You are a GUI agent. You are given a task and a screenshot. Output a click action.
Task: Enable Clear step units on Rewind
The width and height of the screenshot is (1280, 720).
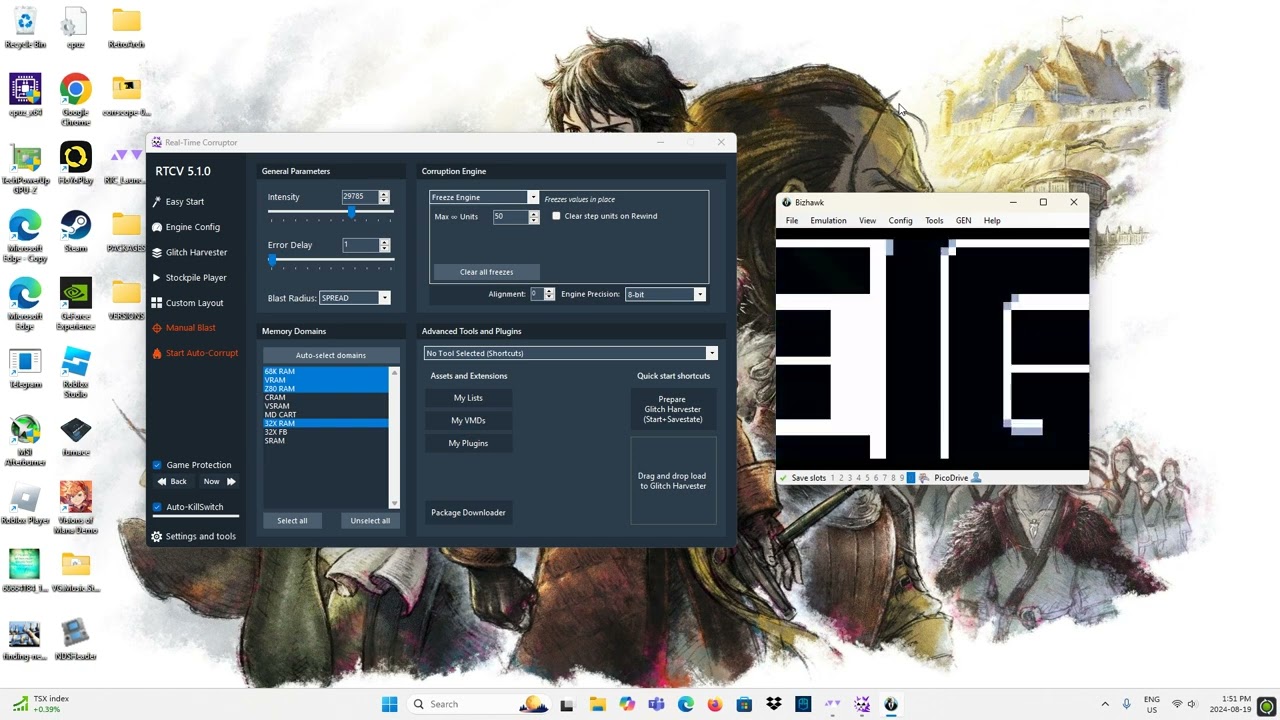(x=557, y=216)
